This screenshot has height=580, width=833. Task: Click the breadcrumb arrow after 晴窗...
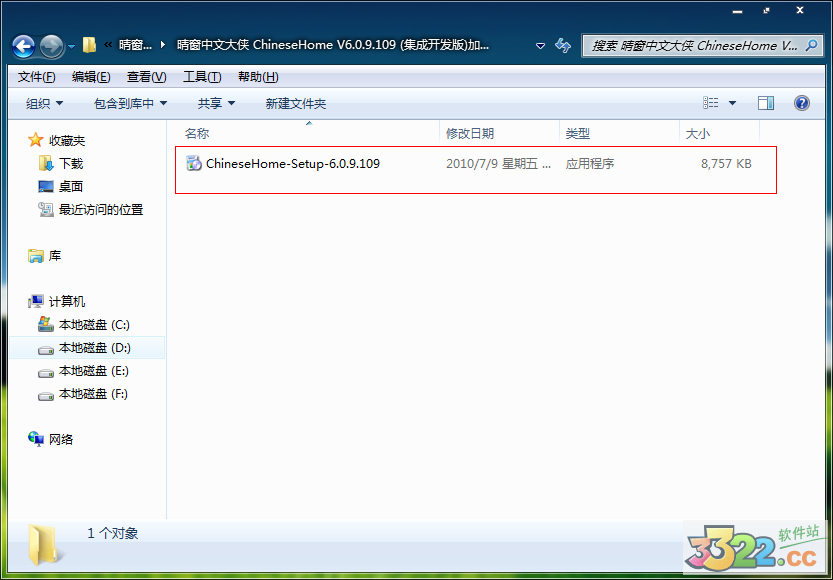click(x=163, y=46)
